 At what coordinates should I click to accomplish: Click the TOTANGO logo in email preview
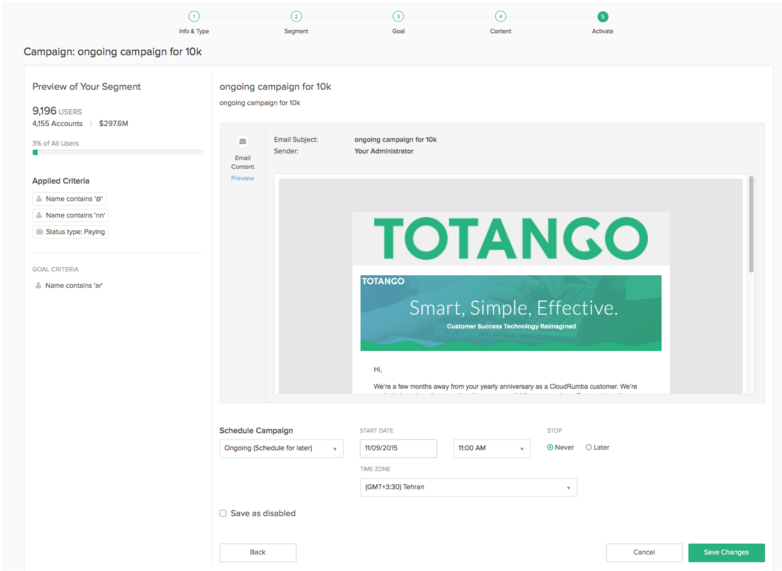click(511, 239)
